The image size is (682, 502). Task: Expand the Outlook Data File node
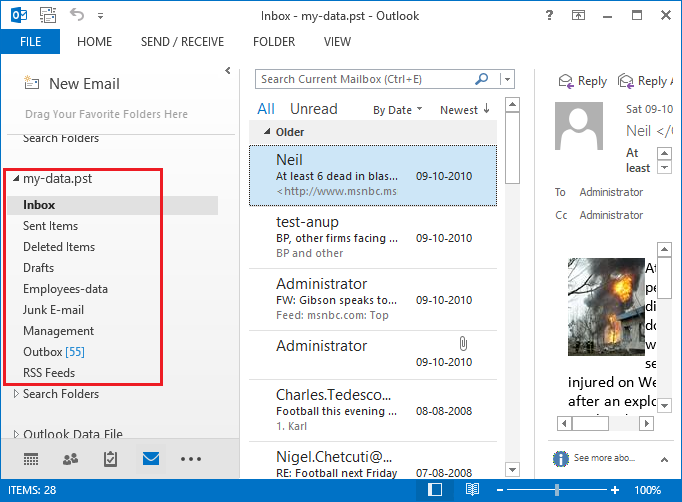[16, 434]
